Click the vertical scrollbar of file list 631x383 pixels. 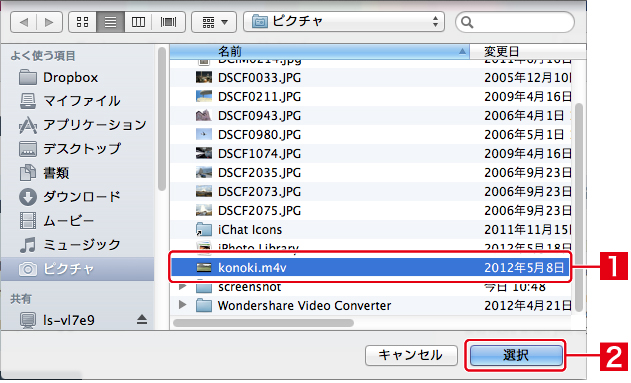pyautogui.click(x=579, y=207)
